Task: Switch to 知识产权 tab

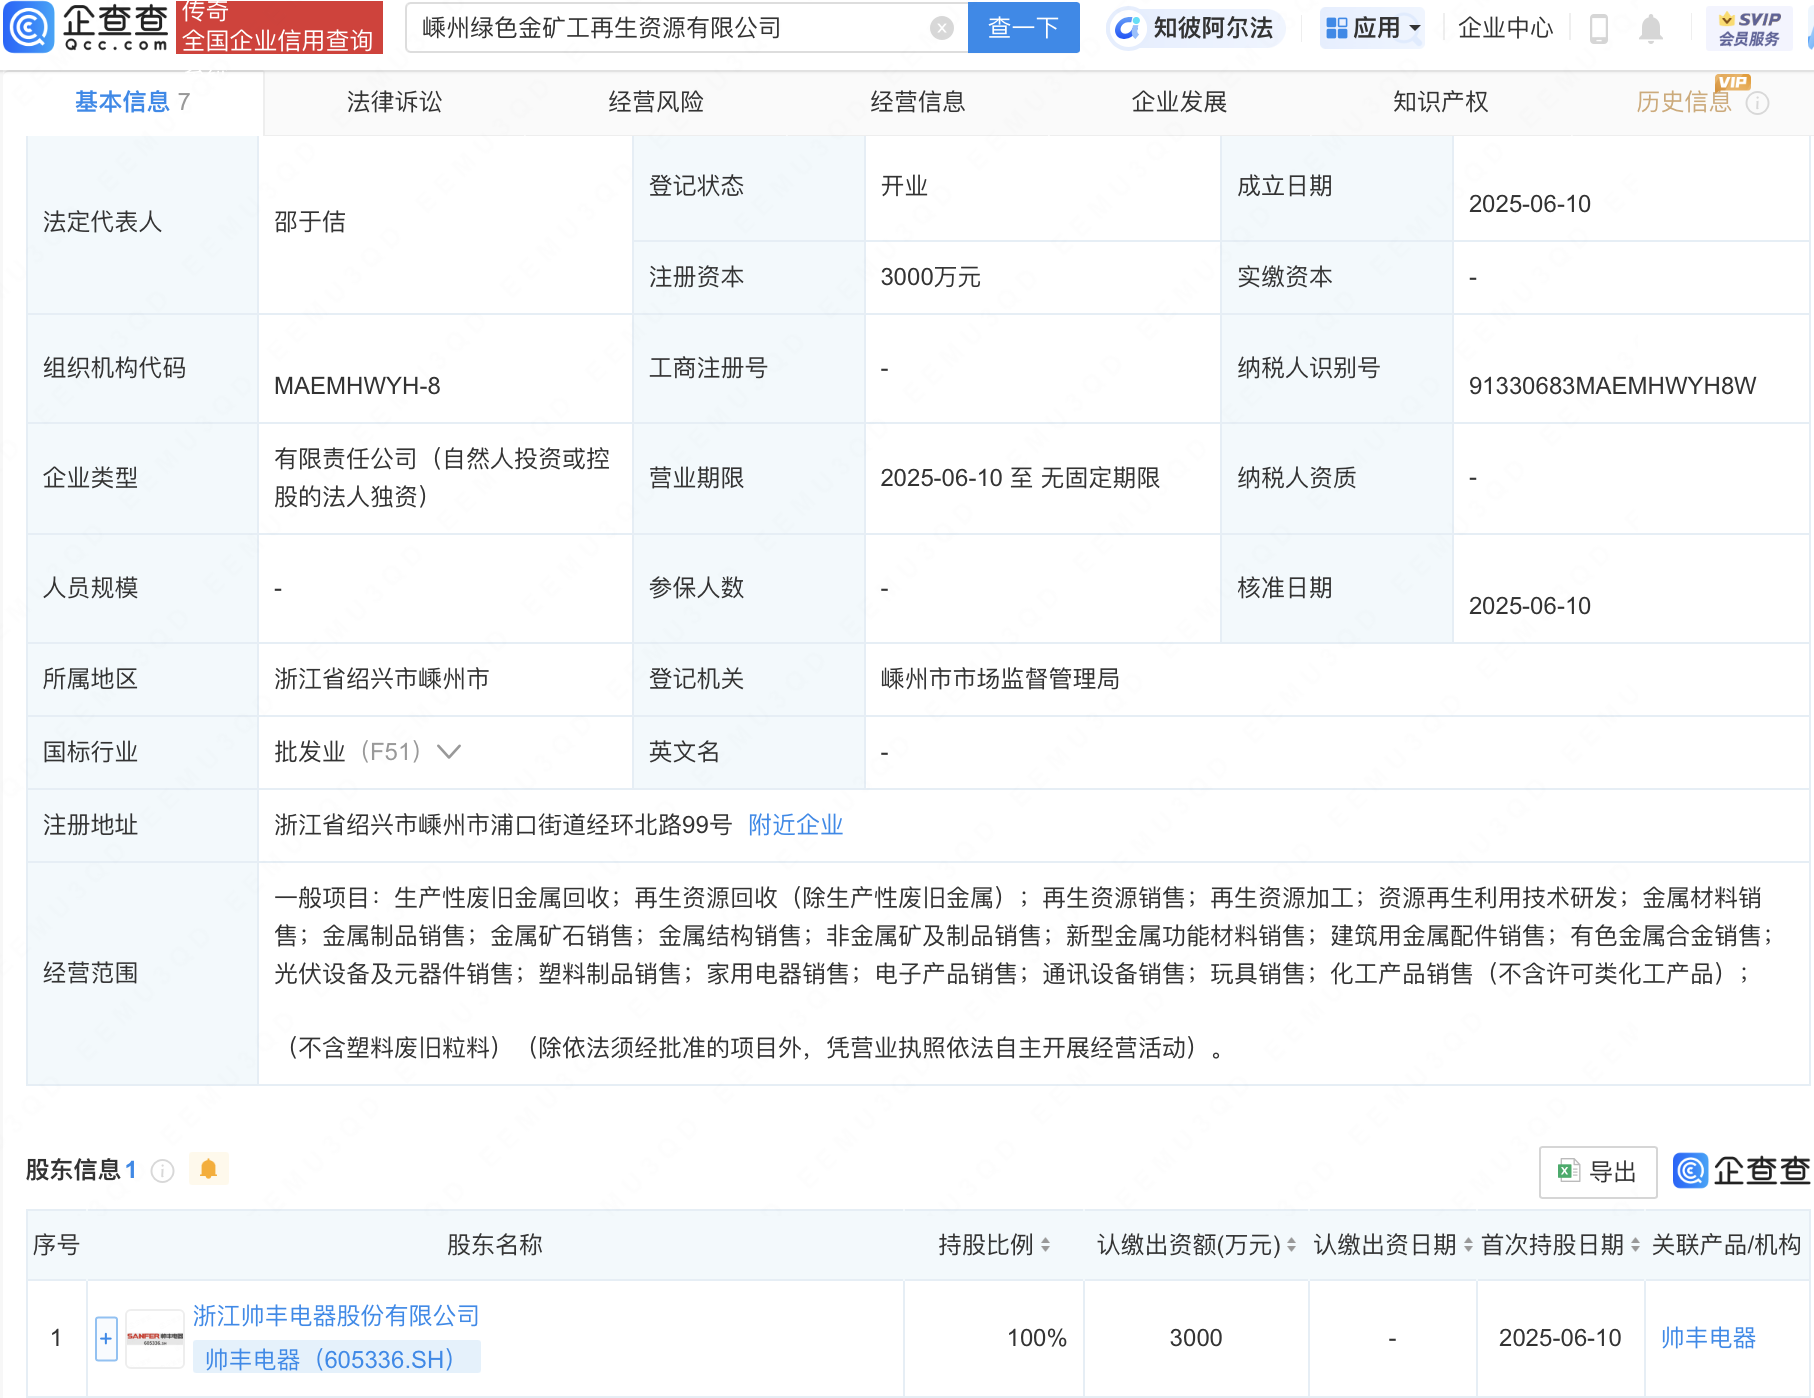Action: 1441,102
